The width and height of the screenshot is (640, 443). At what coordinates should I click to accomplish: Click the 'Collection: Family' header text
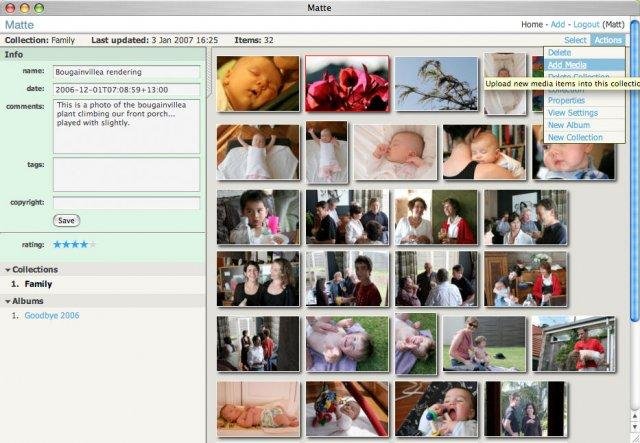pyautogui.click(x=40, y=40)
